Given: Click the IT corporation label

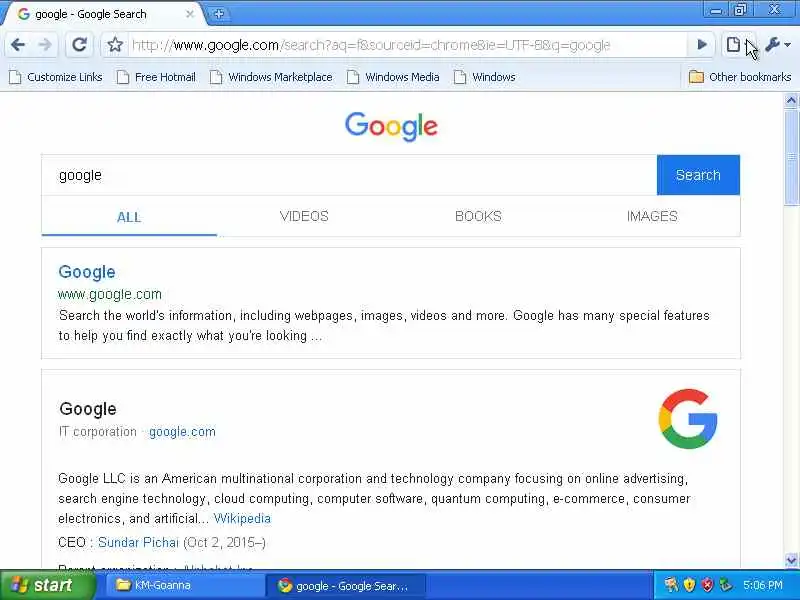Looking at the screenshot, I should coord(97,432).
